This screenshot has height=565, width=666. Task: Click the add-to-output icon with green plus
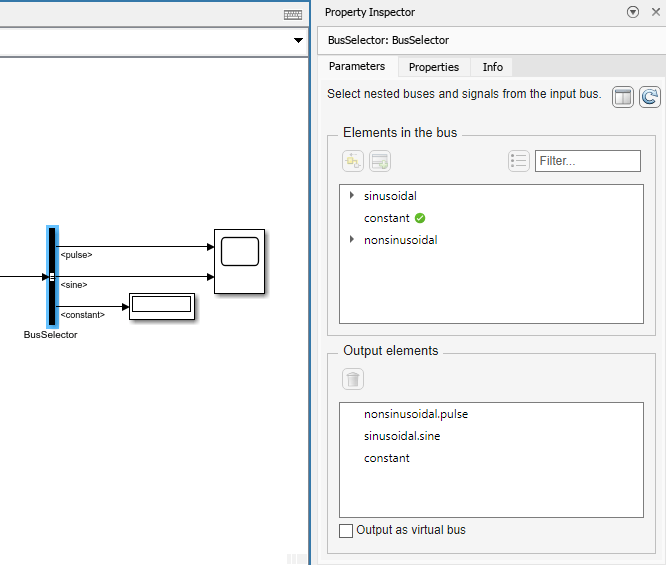click(x=380, y=161)
